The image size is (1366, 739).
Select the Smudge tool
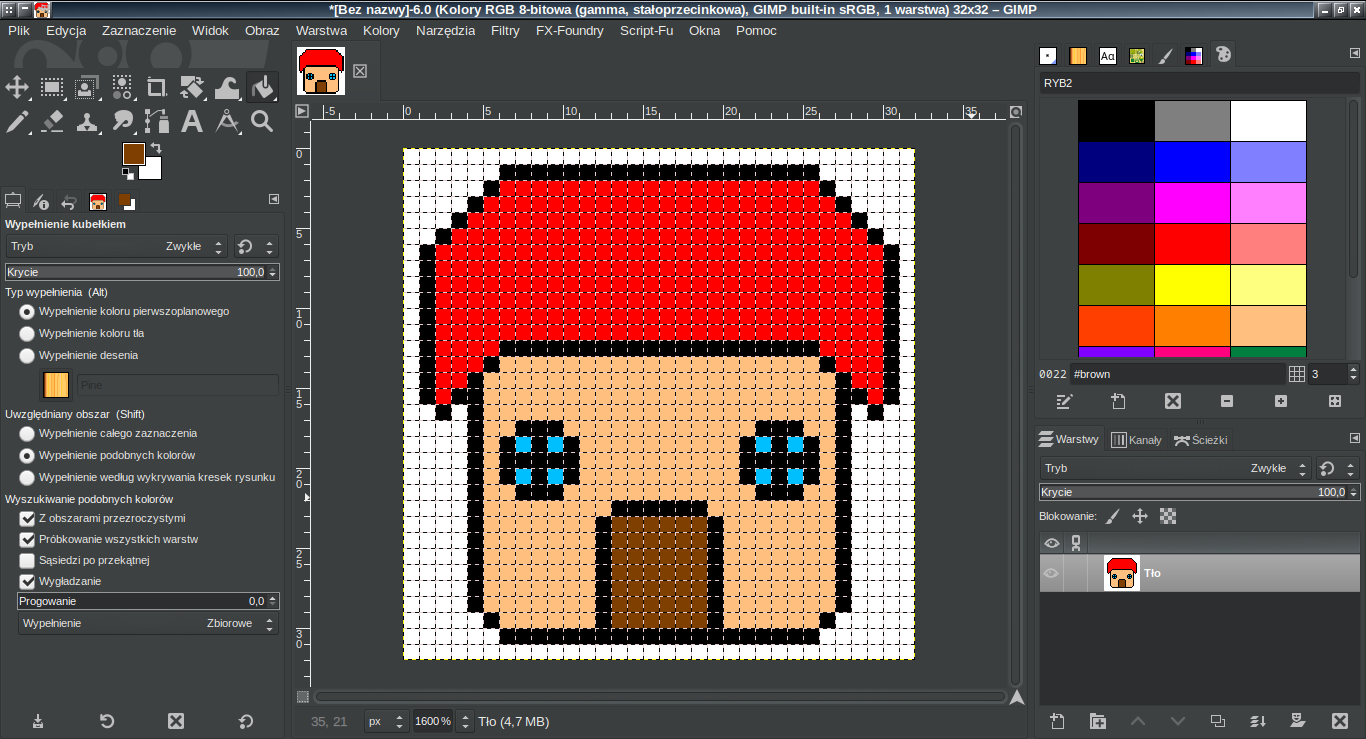point(122,122)
